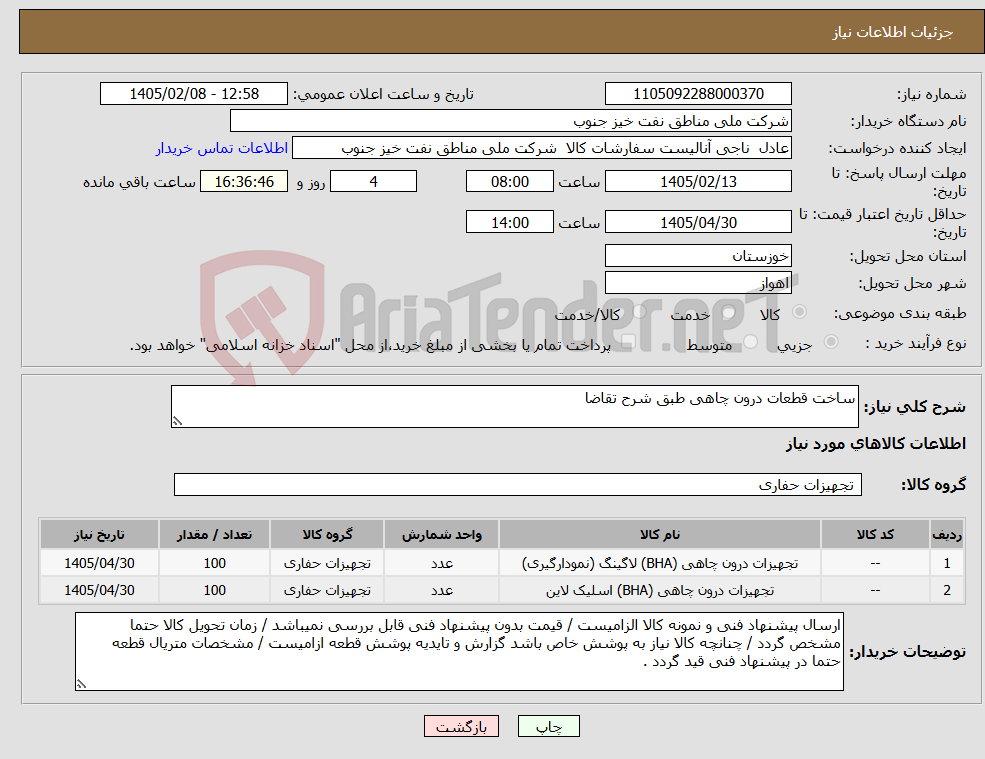Click the کد کالا column header

[x=875, y=535]
